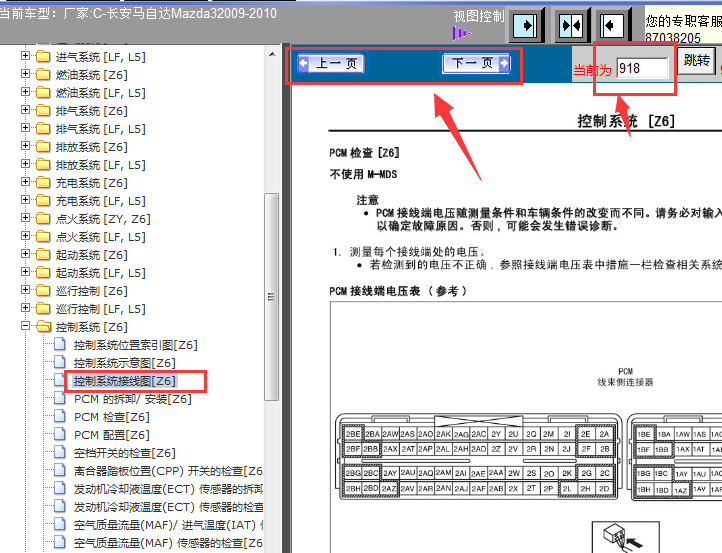This screenshot has height=553, width=722.
Task: Click the 当前车型 vehicle model header text
Action: coord(138,13)
